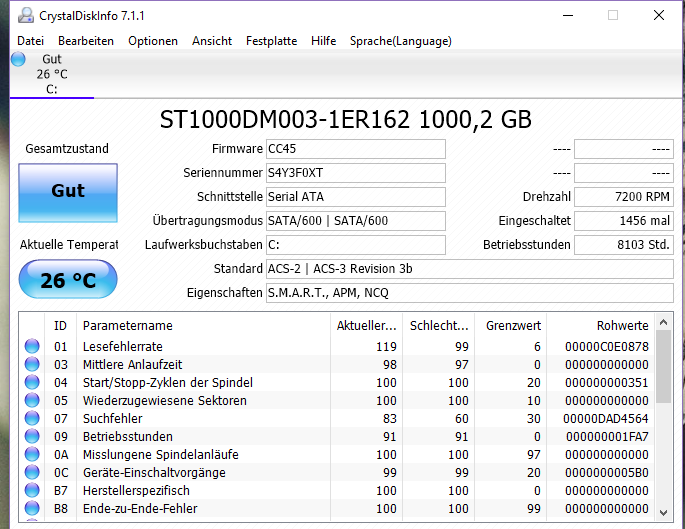The image size is (685, 529).
Task: Click the Parametername column header
Action: 204,325
